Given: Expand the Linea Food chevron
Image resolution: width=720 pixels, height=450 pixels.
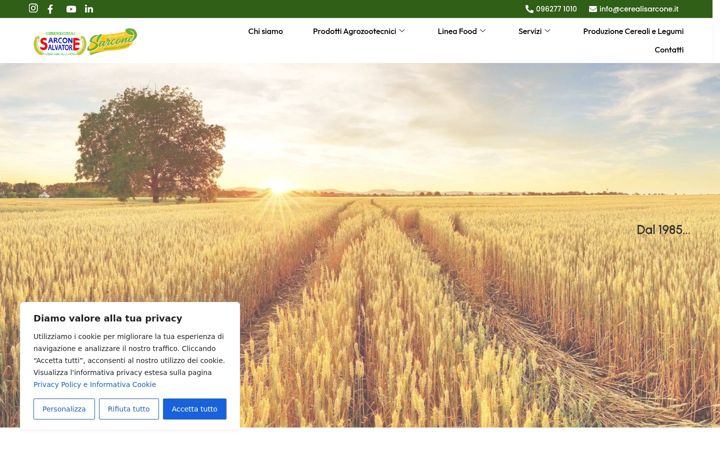Looking at the screenshot, I should click(x=483, y=31).
